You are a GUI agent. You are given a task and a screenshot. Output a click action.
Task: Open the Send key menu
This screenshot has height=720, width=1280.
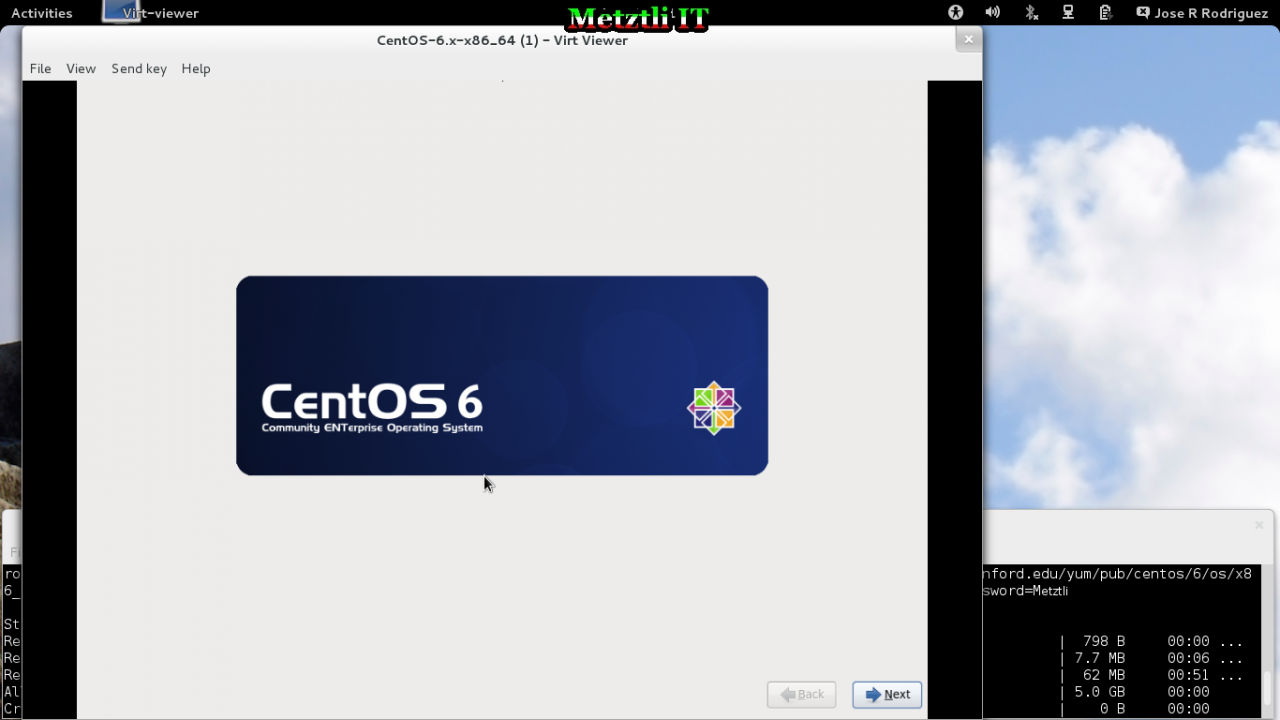click(x=139, y=69)
